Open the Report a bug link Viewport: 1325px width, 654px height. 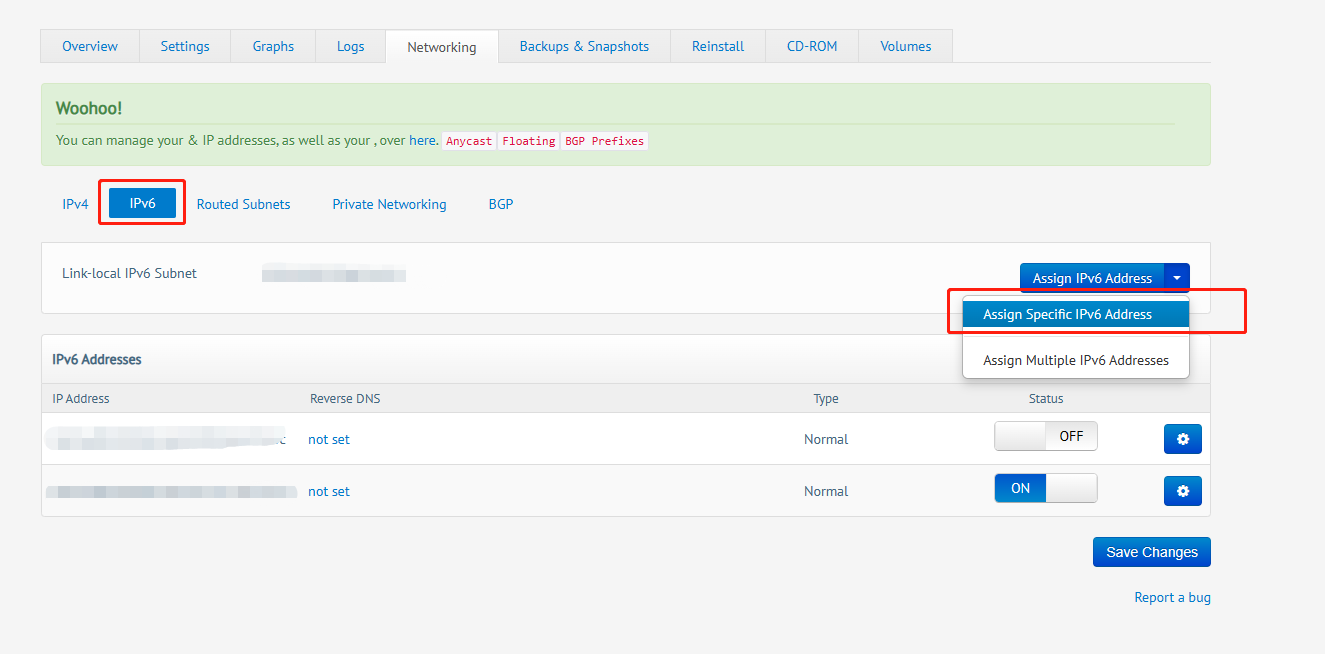(1172, 597)
